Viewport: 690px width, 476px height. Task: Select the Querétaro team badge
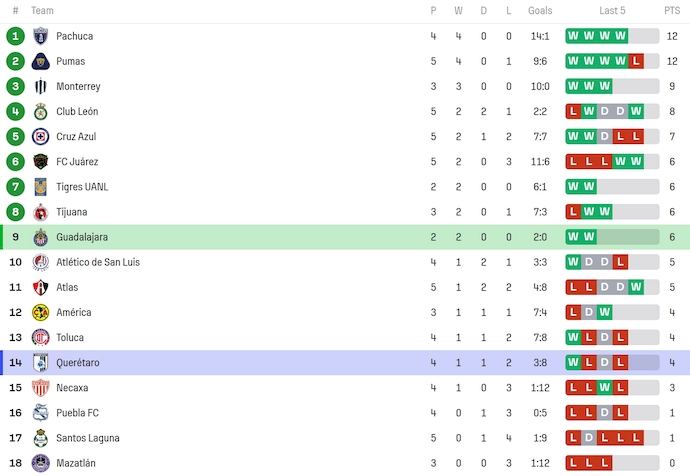pos(41,362)
